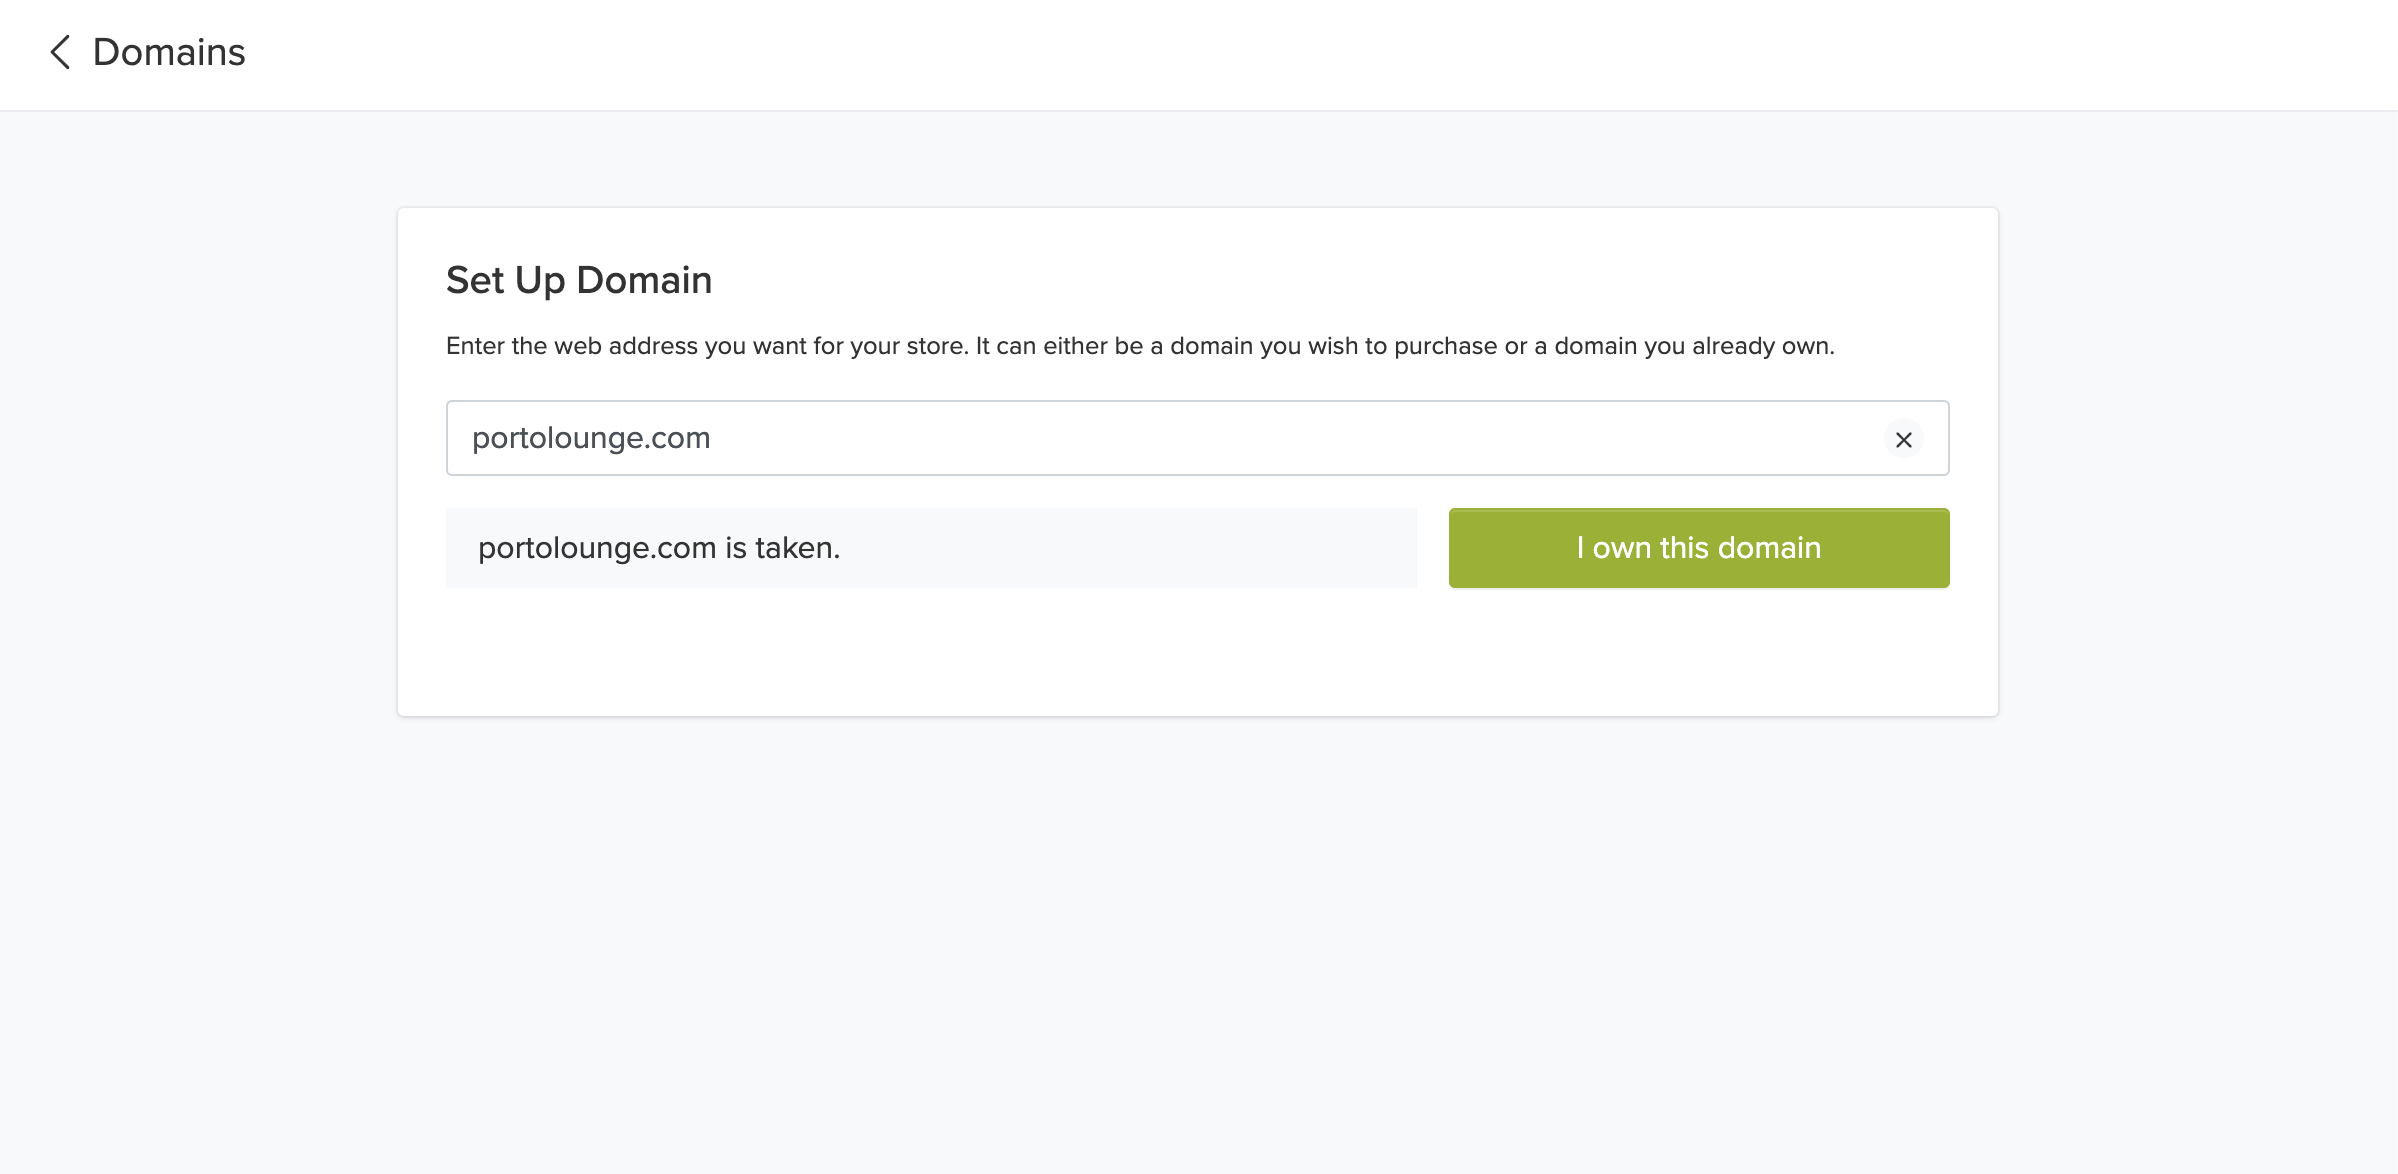Click the 'Set Up Domain' heading

(x=579, y=280)
